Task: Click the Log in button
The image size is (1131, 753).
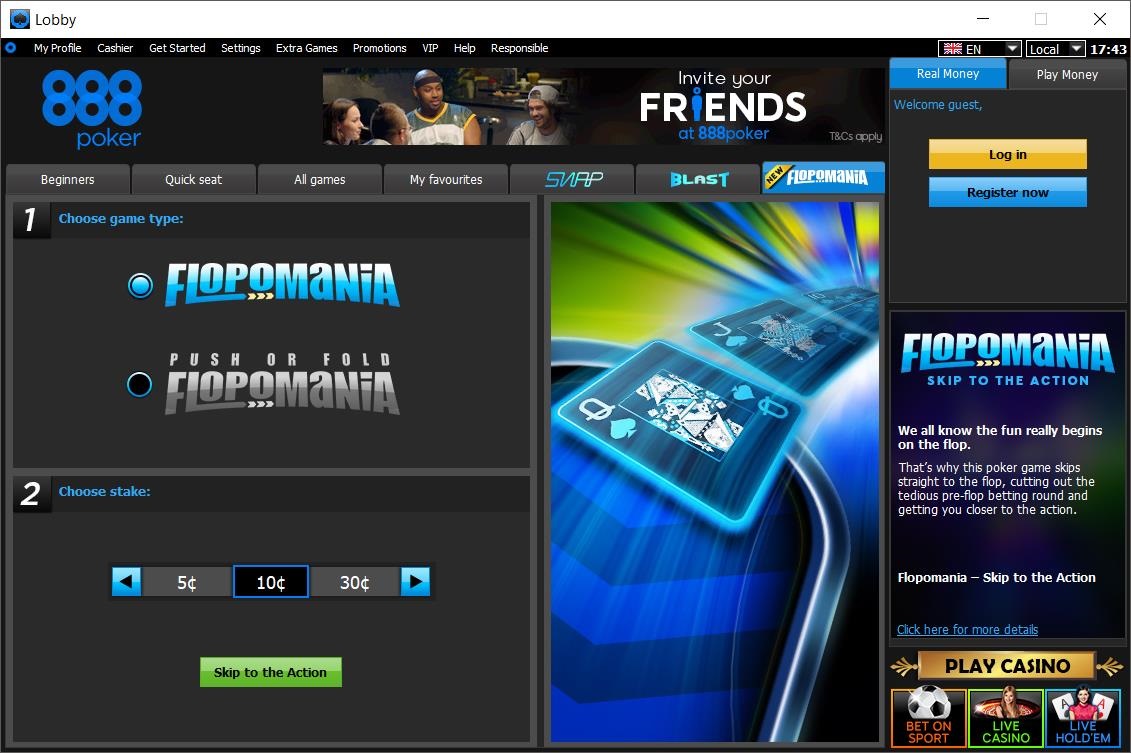Action: point(1008,154)
